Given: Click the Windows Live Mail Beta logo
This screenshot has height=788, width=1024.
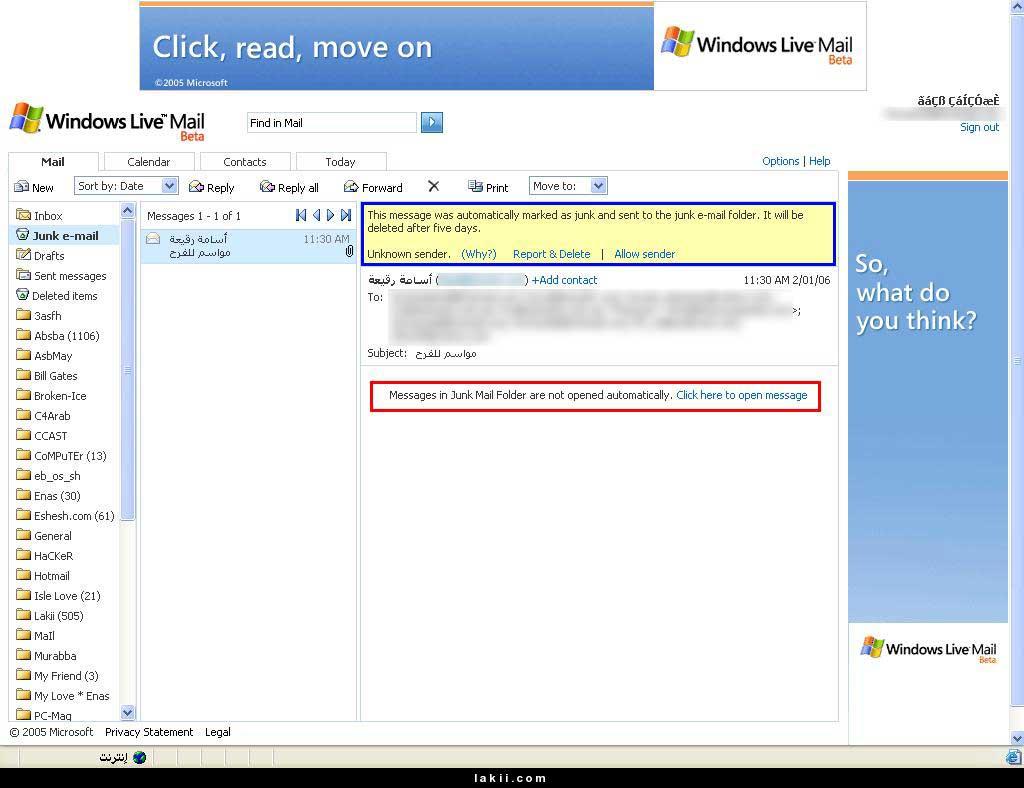Looking at the screenshot, I should tap(107, 121).
